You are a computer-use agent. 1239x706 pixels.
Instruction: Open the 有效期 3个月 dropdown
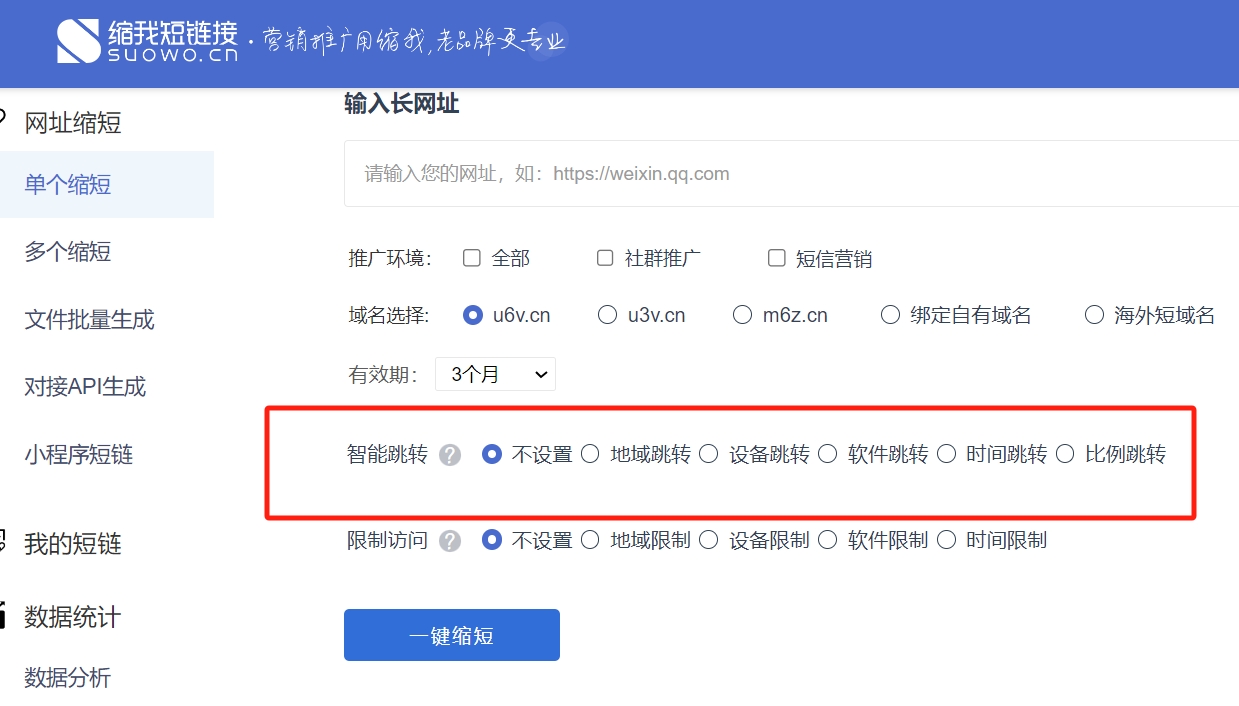click(x=495, y=374)
